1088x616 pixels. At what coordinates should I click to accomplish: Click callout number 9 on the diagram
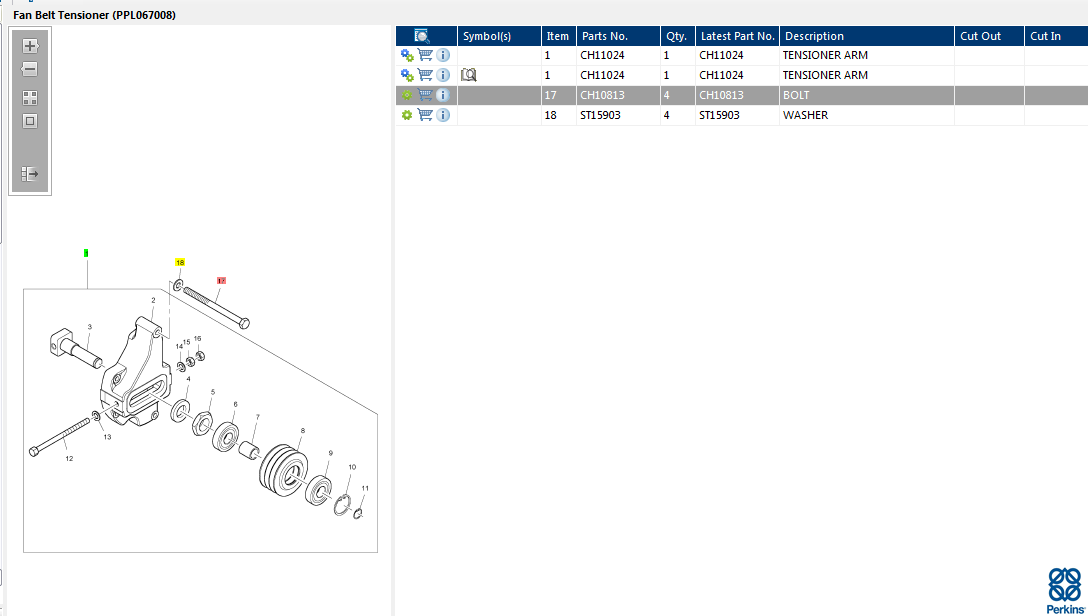point(330,453)
